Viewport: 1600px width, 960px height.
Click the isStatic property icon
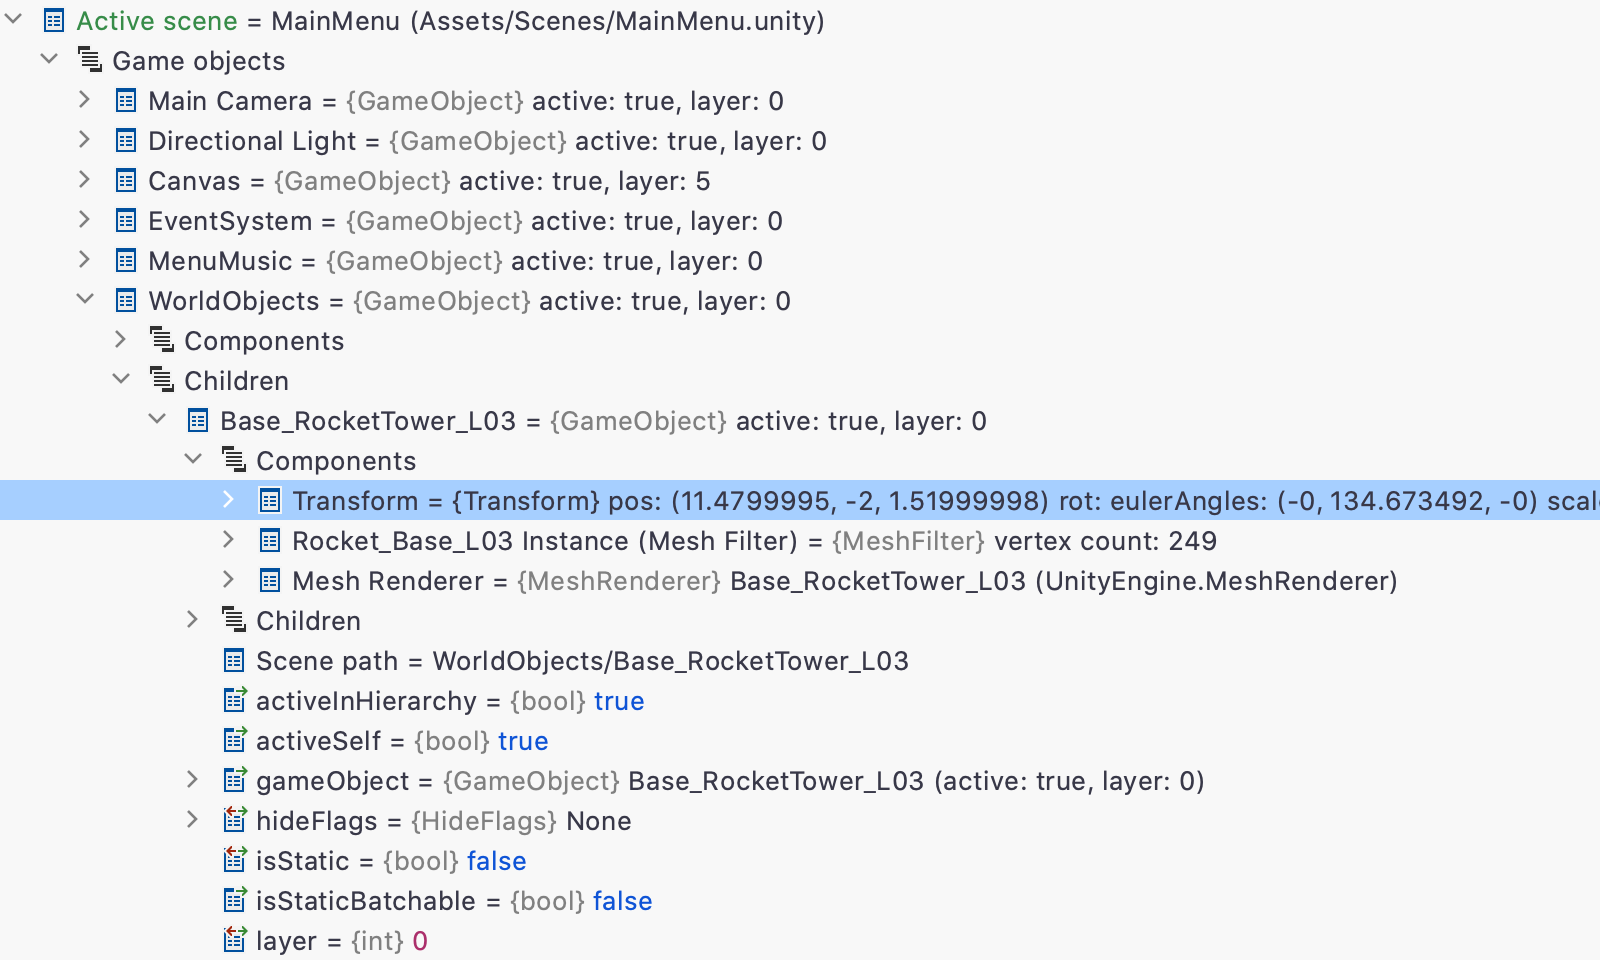pyautogui.click(x=235, y=860)
